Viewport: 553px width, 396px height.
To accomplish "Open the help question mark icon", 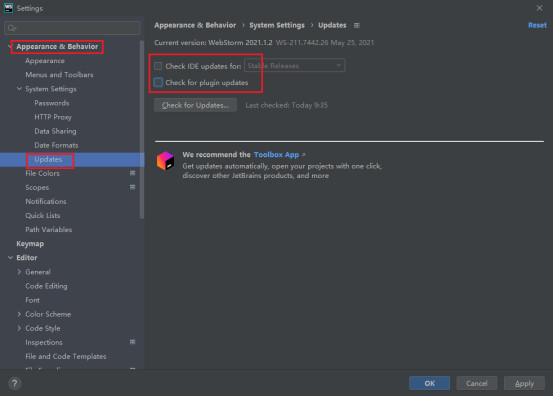I will point(14,383).
